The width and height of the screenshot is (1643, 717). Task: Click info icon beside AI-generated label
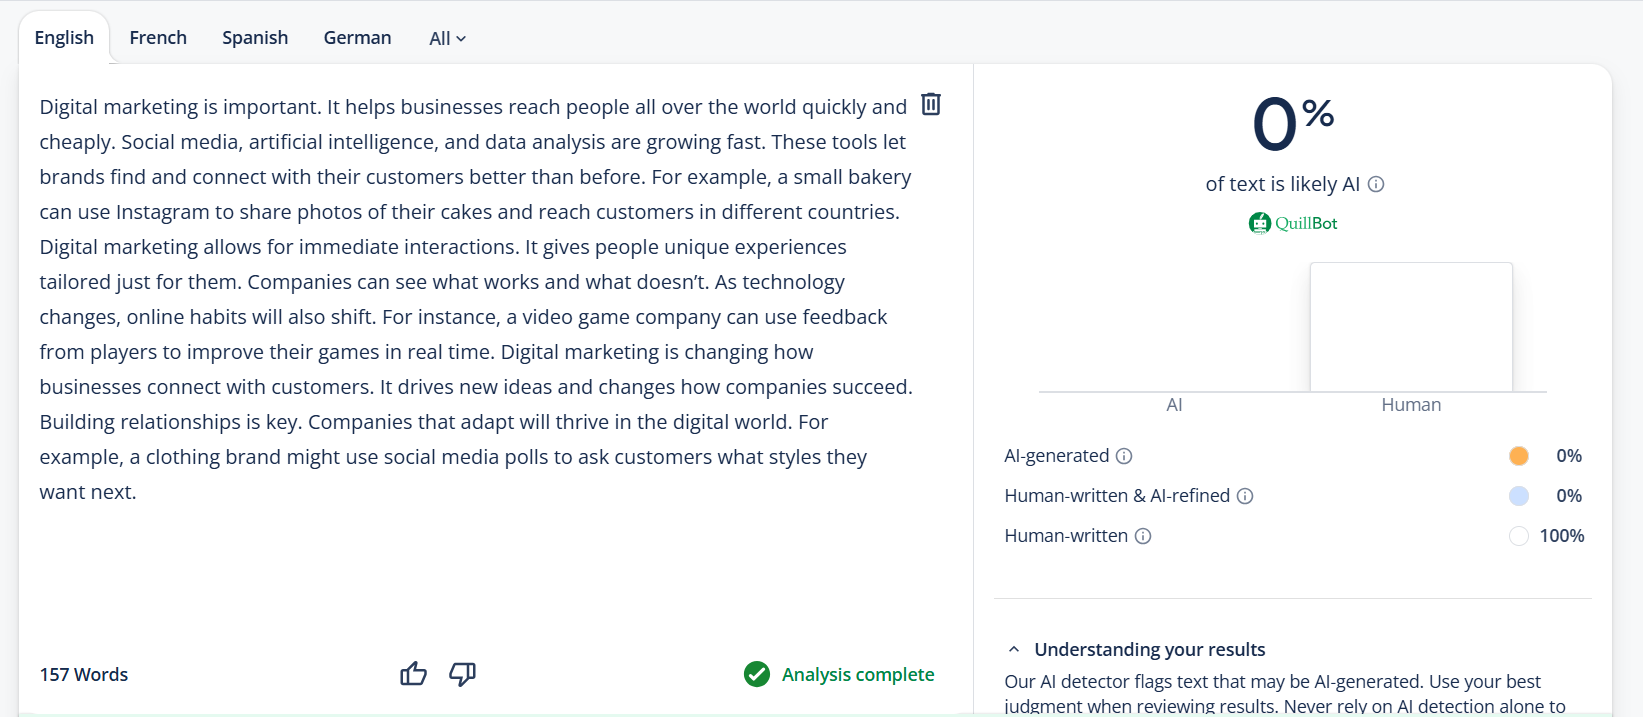(1124, 456)
